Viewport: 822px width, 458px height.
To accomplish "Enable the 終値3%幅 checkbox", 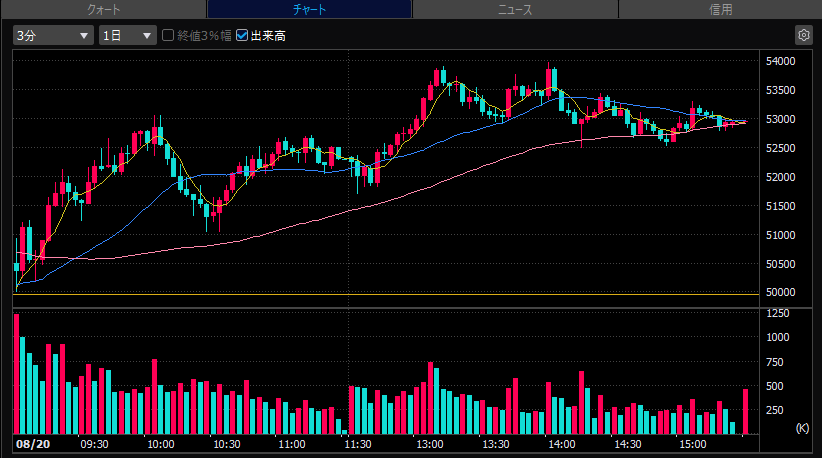I will tap(168, 35).
